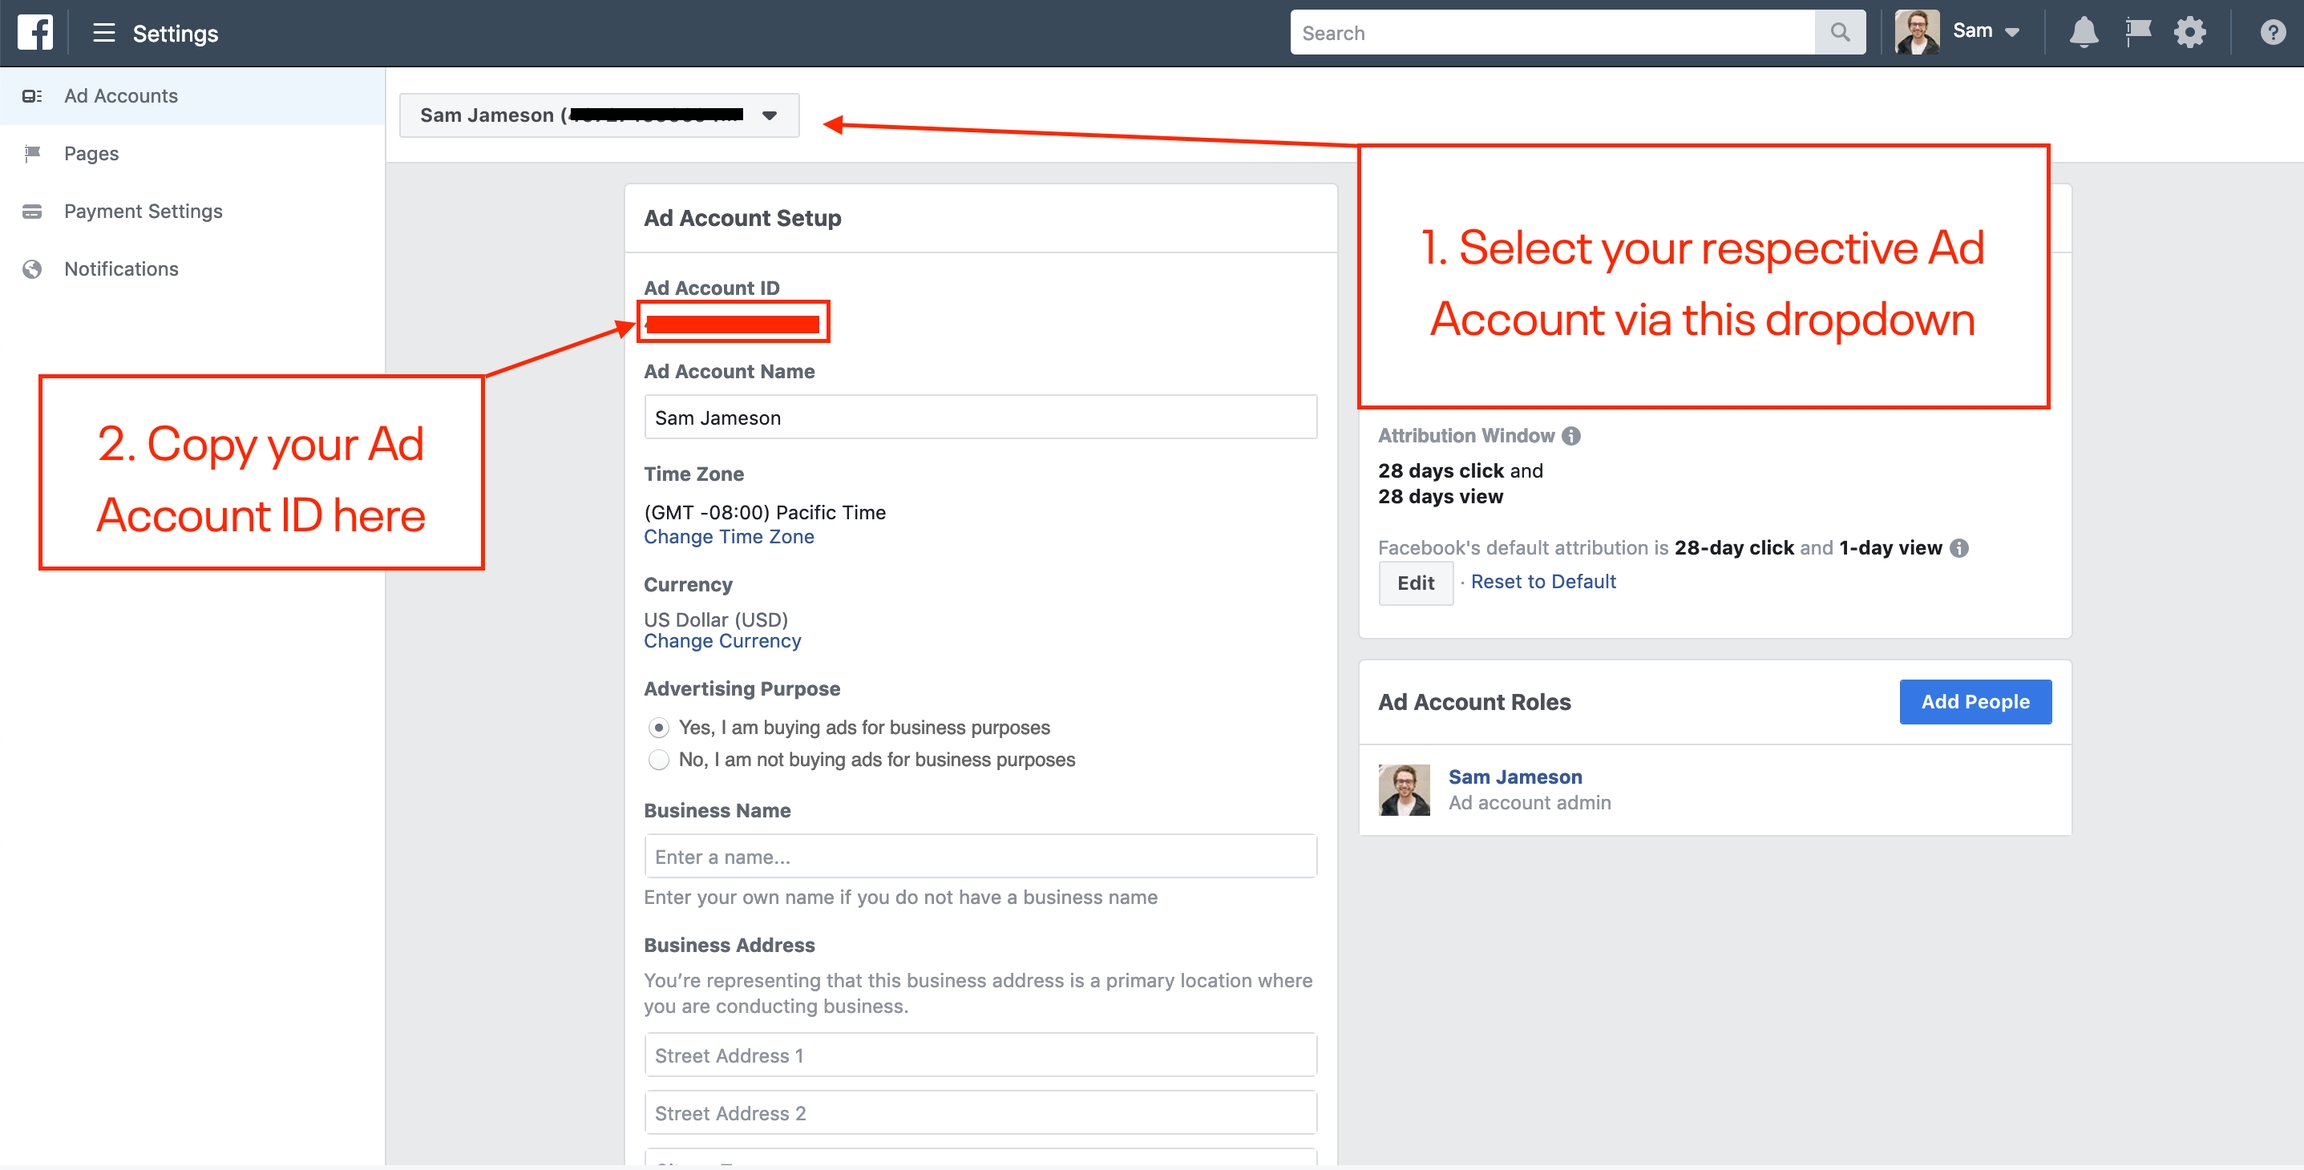Open the gear settings icon in top bar

coord(2190,32)
